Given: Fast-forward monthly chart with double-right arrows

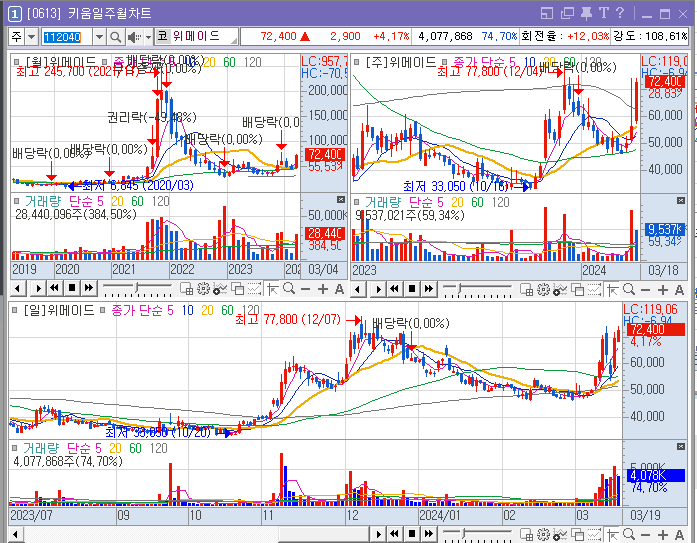Looking at the screenshot, I should [88, 288].
